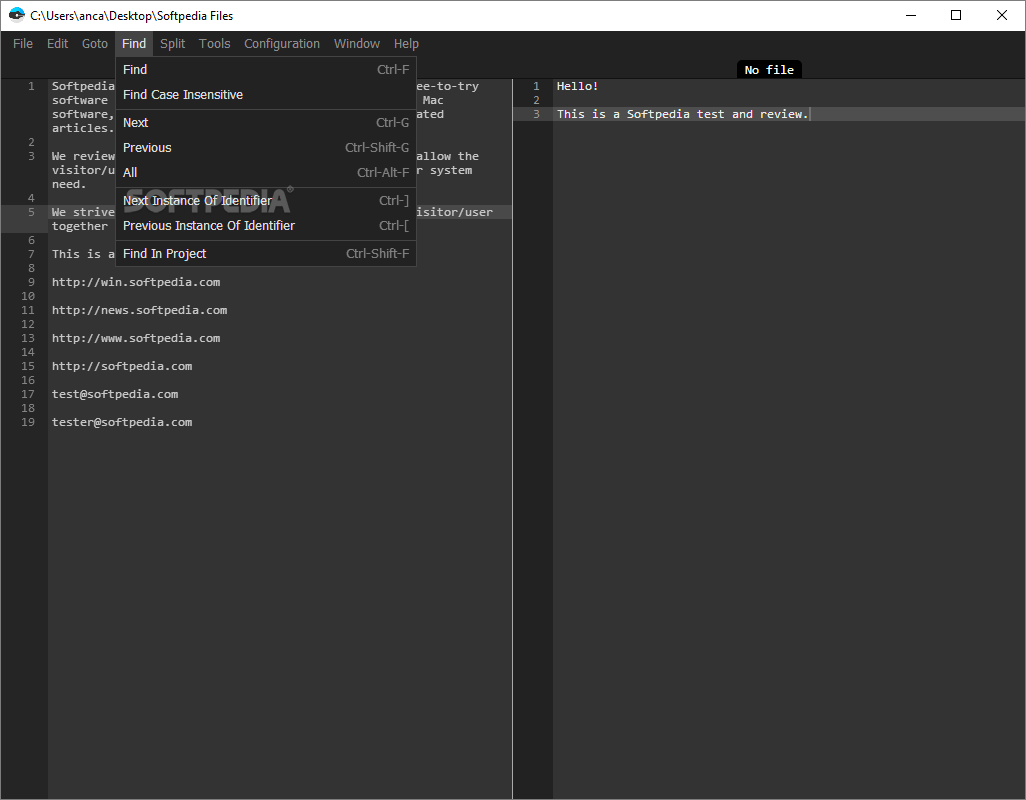The height and width of the screenshot is (800, 1026).
Task: Open the Split menu
Action: (x=173, y=44)
